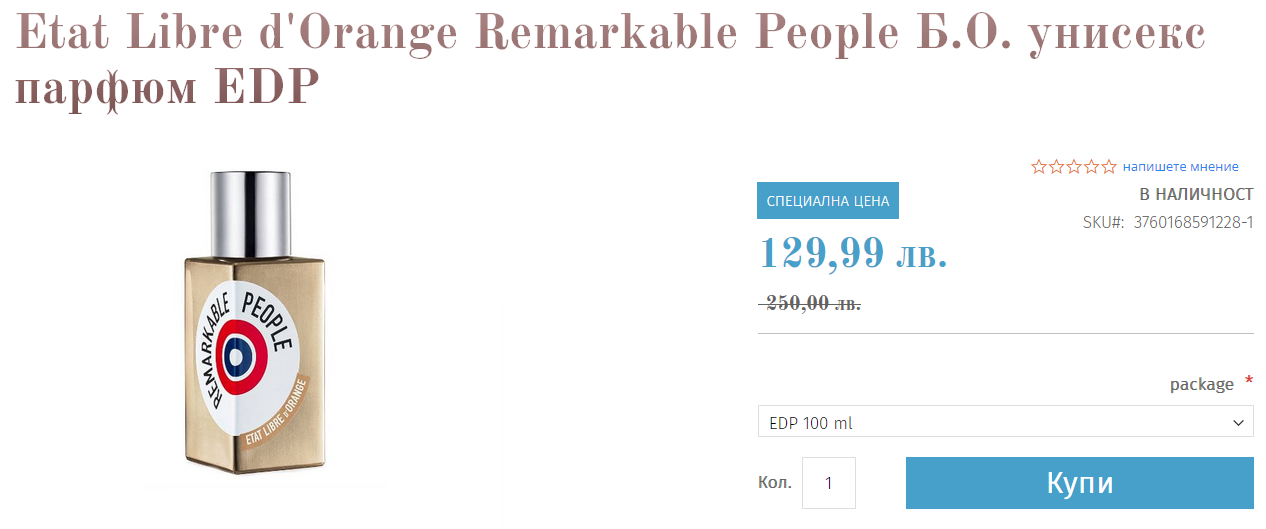This screenshot has width=1266, height=529.
Task: Click the red required asterisk
Action: tap(1248, 382)
